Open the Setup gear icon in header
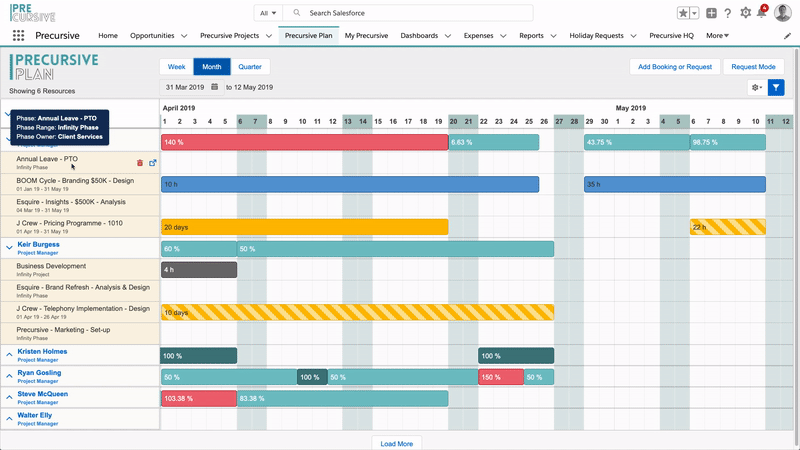 pyautogui.click(x=745, y=13)
